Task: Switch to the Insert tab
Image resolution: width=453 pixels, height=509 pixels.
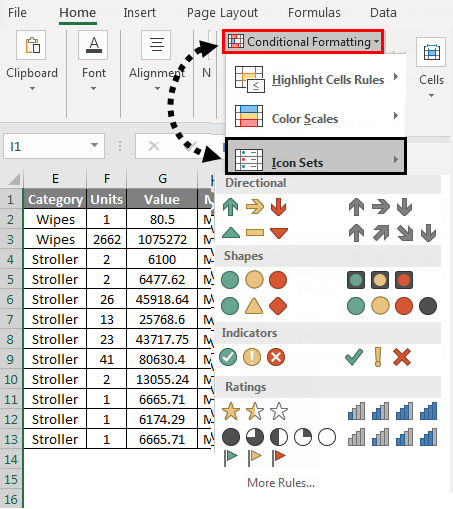Action: pyautogui.click(x=139, y=13)
